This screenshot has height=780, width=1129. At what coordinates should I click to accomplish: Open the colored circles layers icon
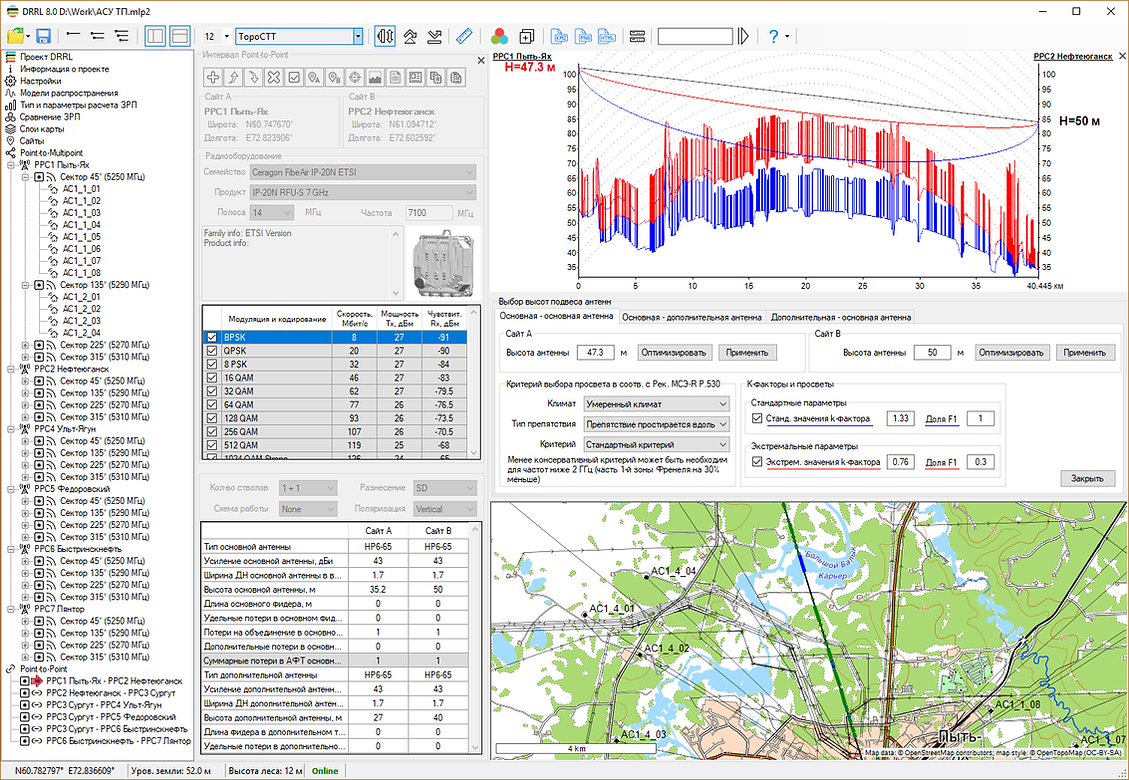pos(499,36)
